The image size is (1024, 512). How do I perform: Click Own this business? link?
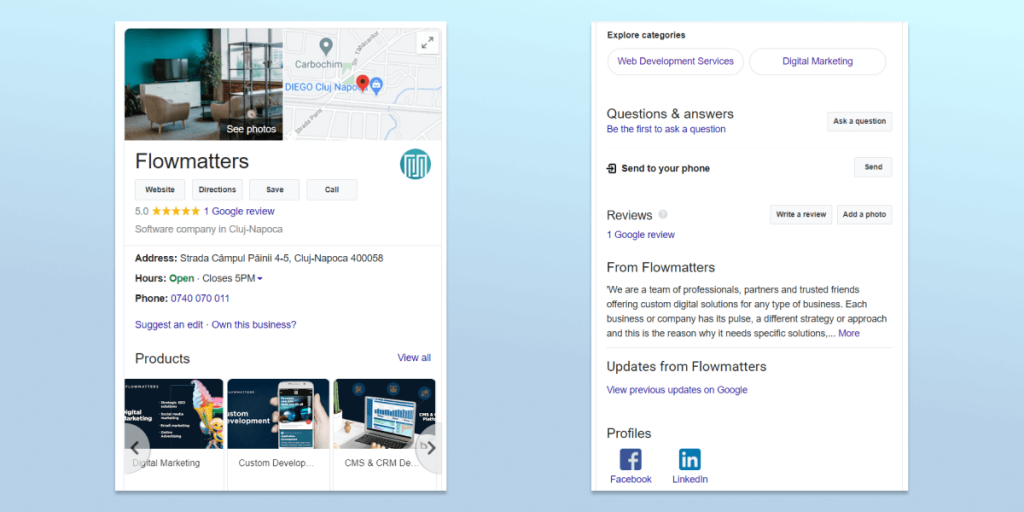[x=254, y=325]
